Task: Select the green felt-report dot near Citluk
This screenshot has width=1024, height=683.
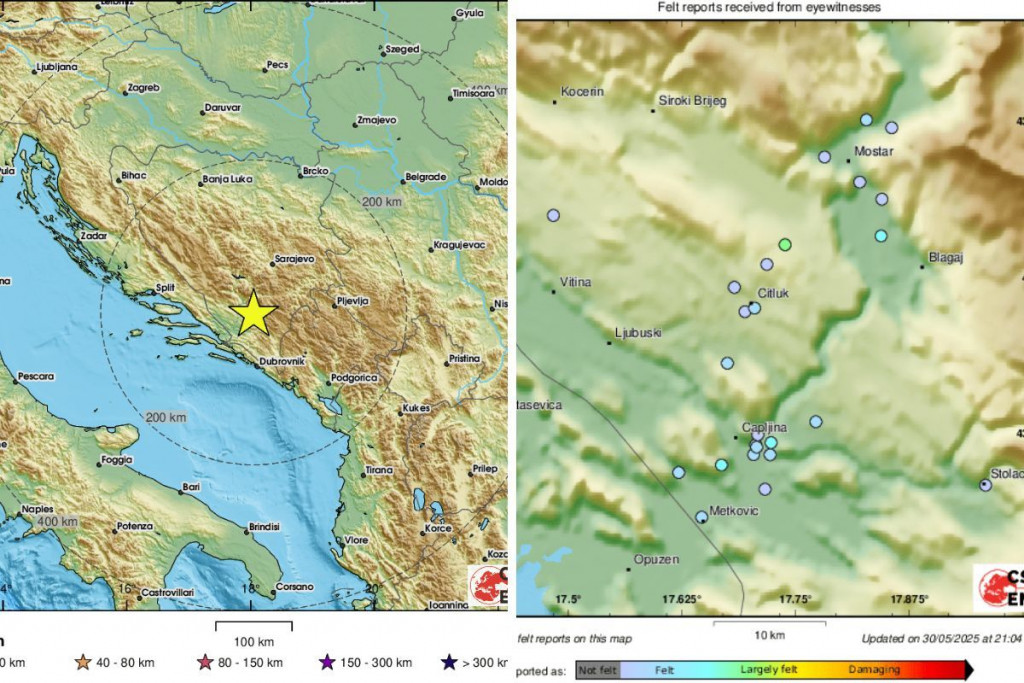Action: pyautogui.click(x=786, y=243)
